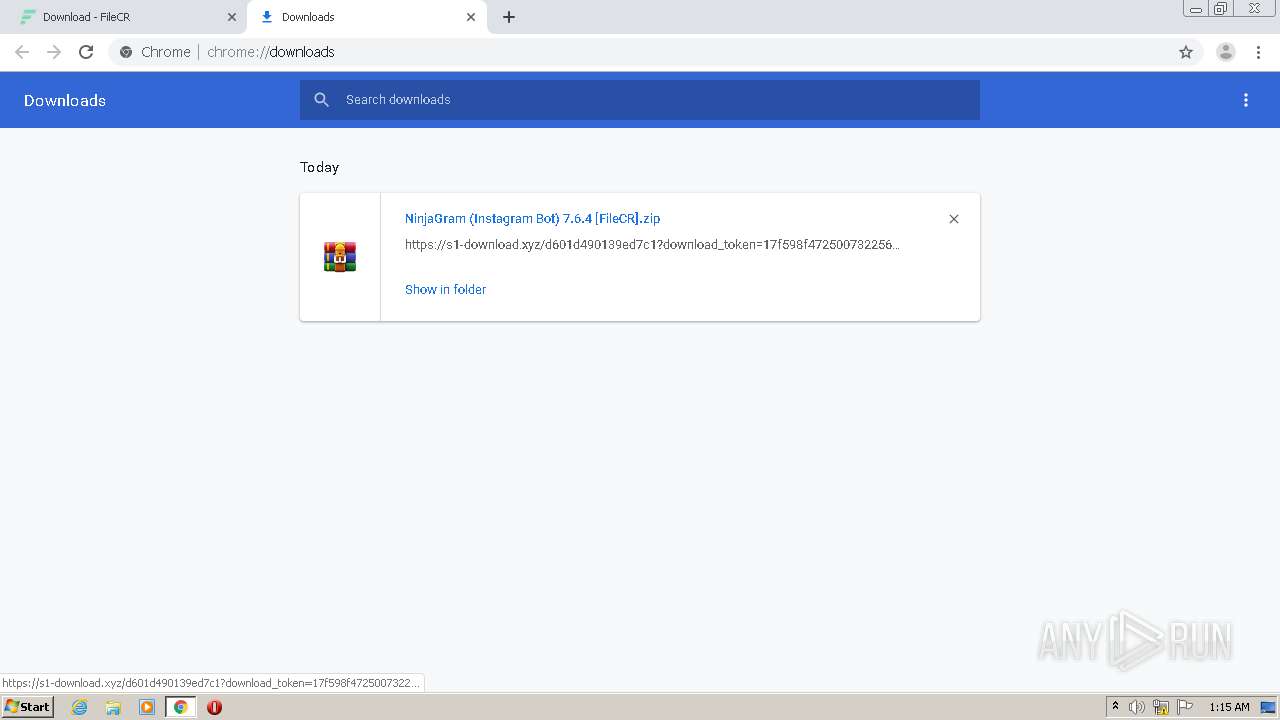This screenshot has width=1280, height=720.
Task: Open the Windows Start menu
Action: tap(28, 707)
